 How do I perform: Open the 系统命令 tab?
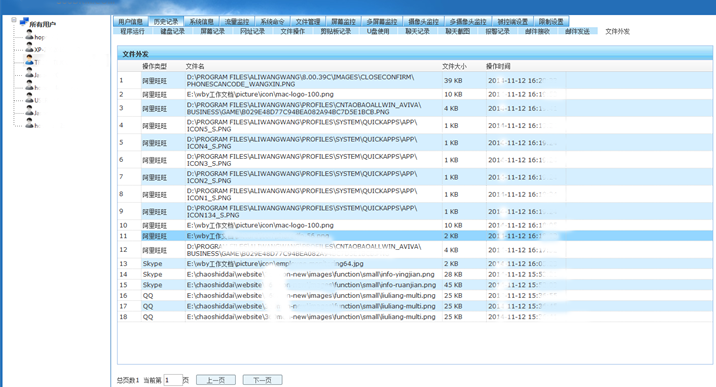(273, 21)
